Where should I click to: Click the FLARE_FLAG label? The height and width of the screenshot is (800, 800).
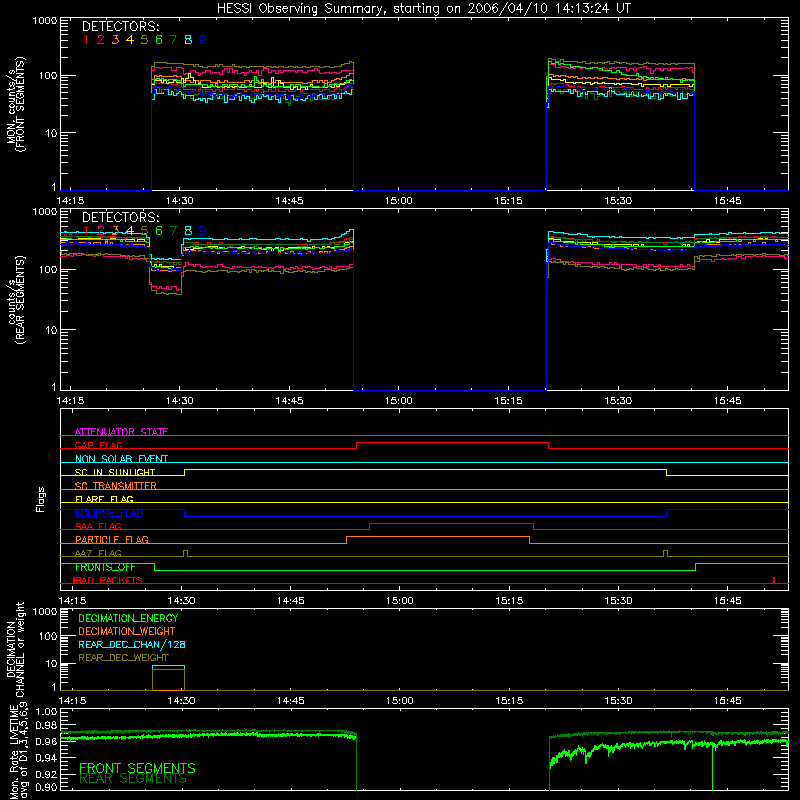tap(104, 499)
